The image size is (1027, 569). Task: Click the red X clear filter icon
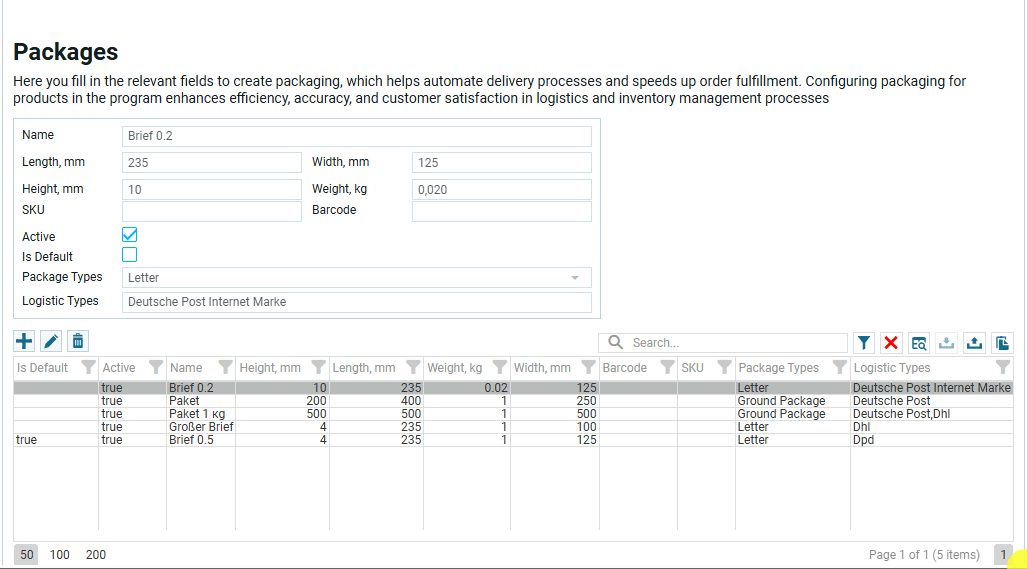pyautogui.click(x=891, y=343)
